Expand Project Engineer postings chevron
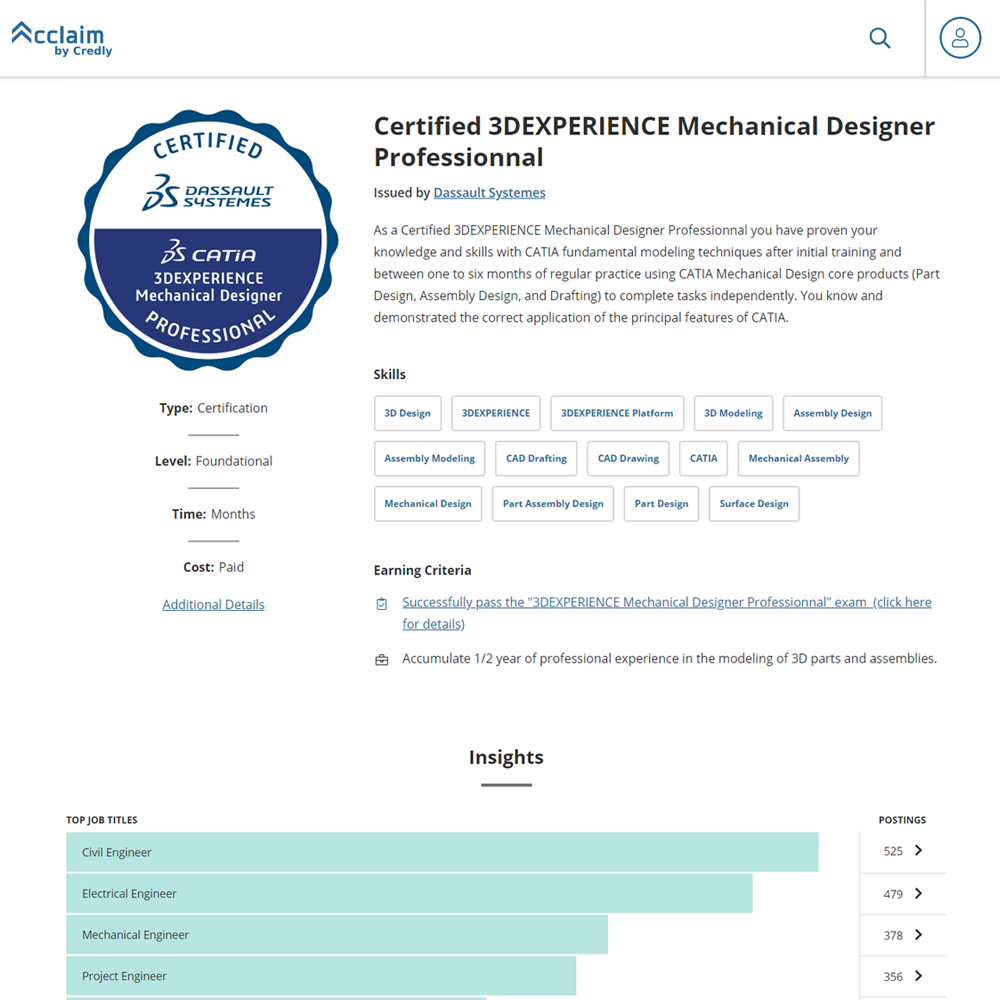The width and height of the screenshot is (1000, 1000). coord(918,976)
